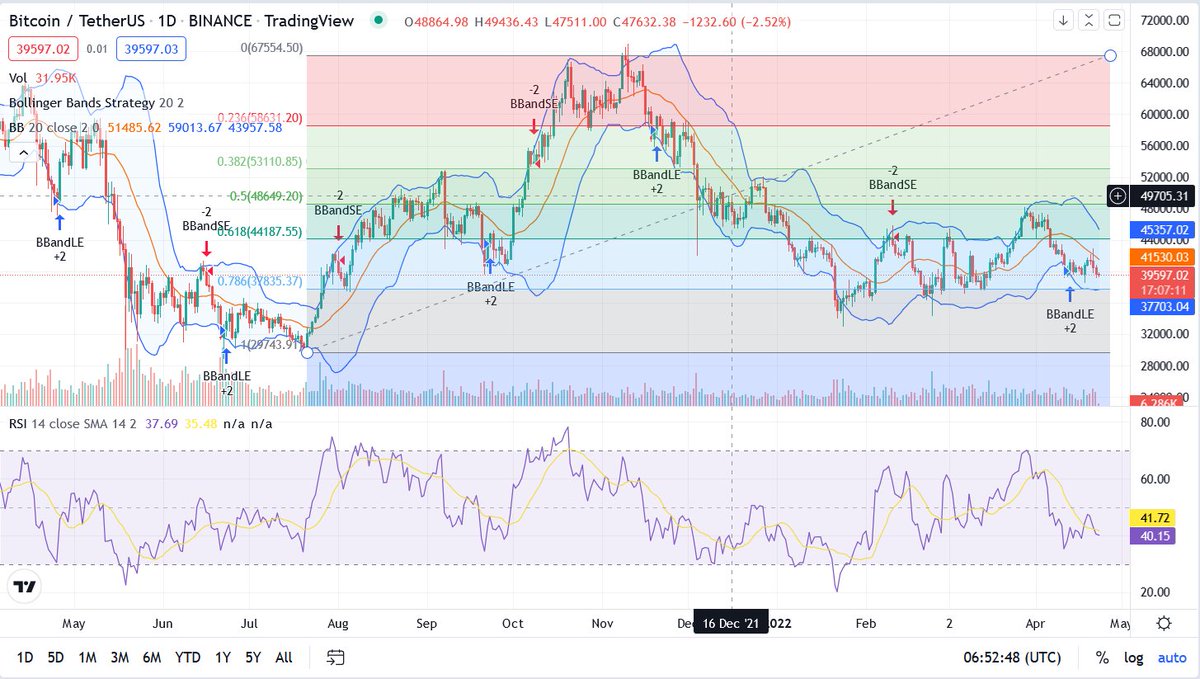Click the BBandSE red arrow in June

coord(206,248)
